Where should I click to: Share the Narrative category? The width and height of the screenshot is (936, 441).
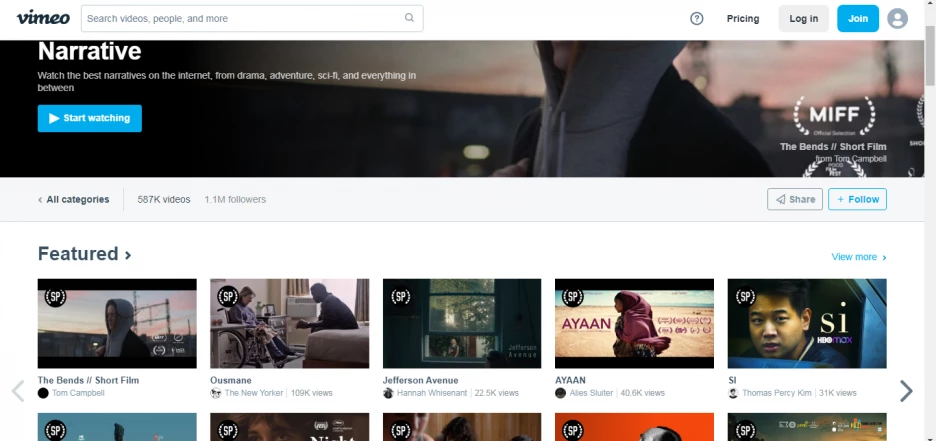(794, 199)
